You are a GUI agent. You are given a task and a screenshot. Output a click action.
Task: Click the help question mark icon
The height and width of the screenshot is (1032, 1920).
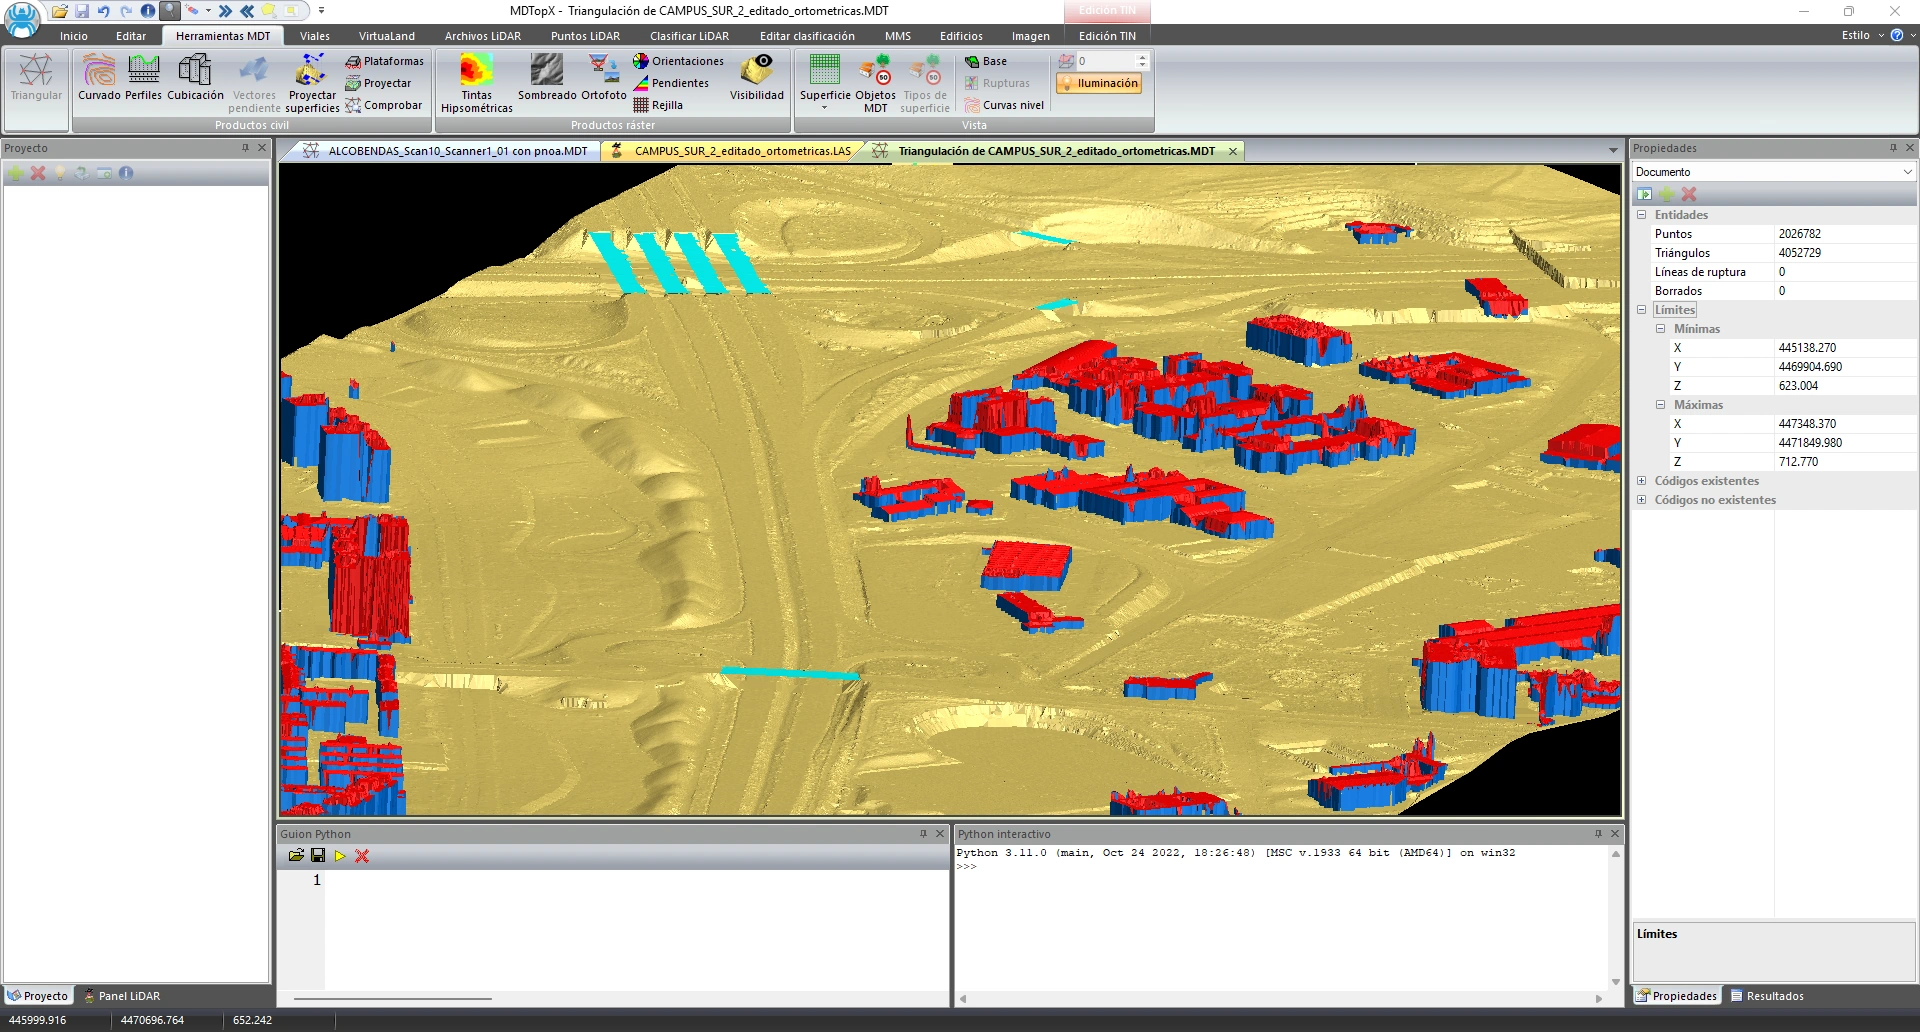[1897, 35]
